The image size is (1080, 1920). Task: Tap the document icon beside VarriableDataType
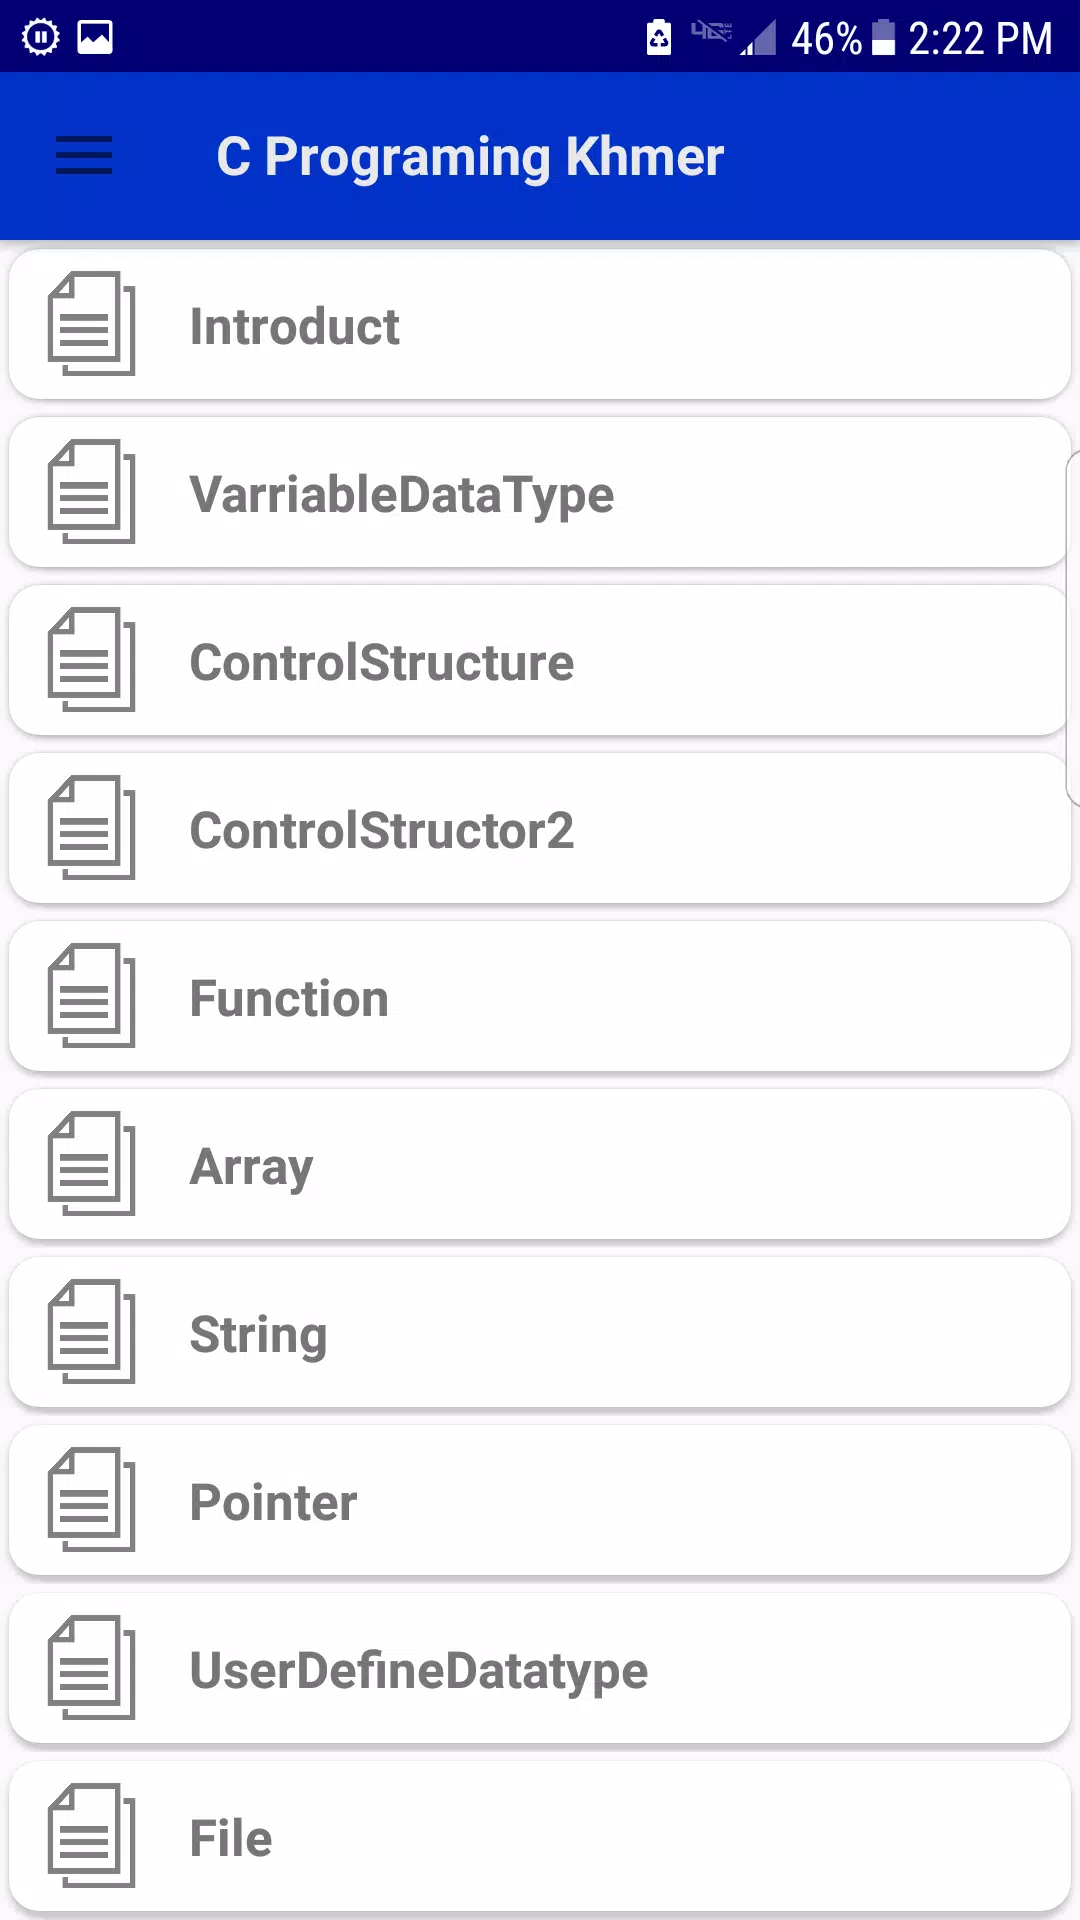(91, 492)
